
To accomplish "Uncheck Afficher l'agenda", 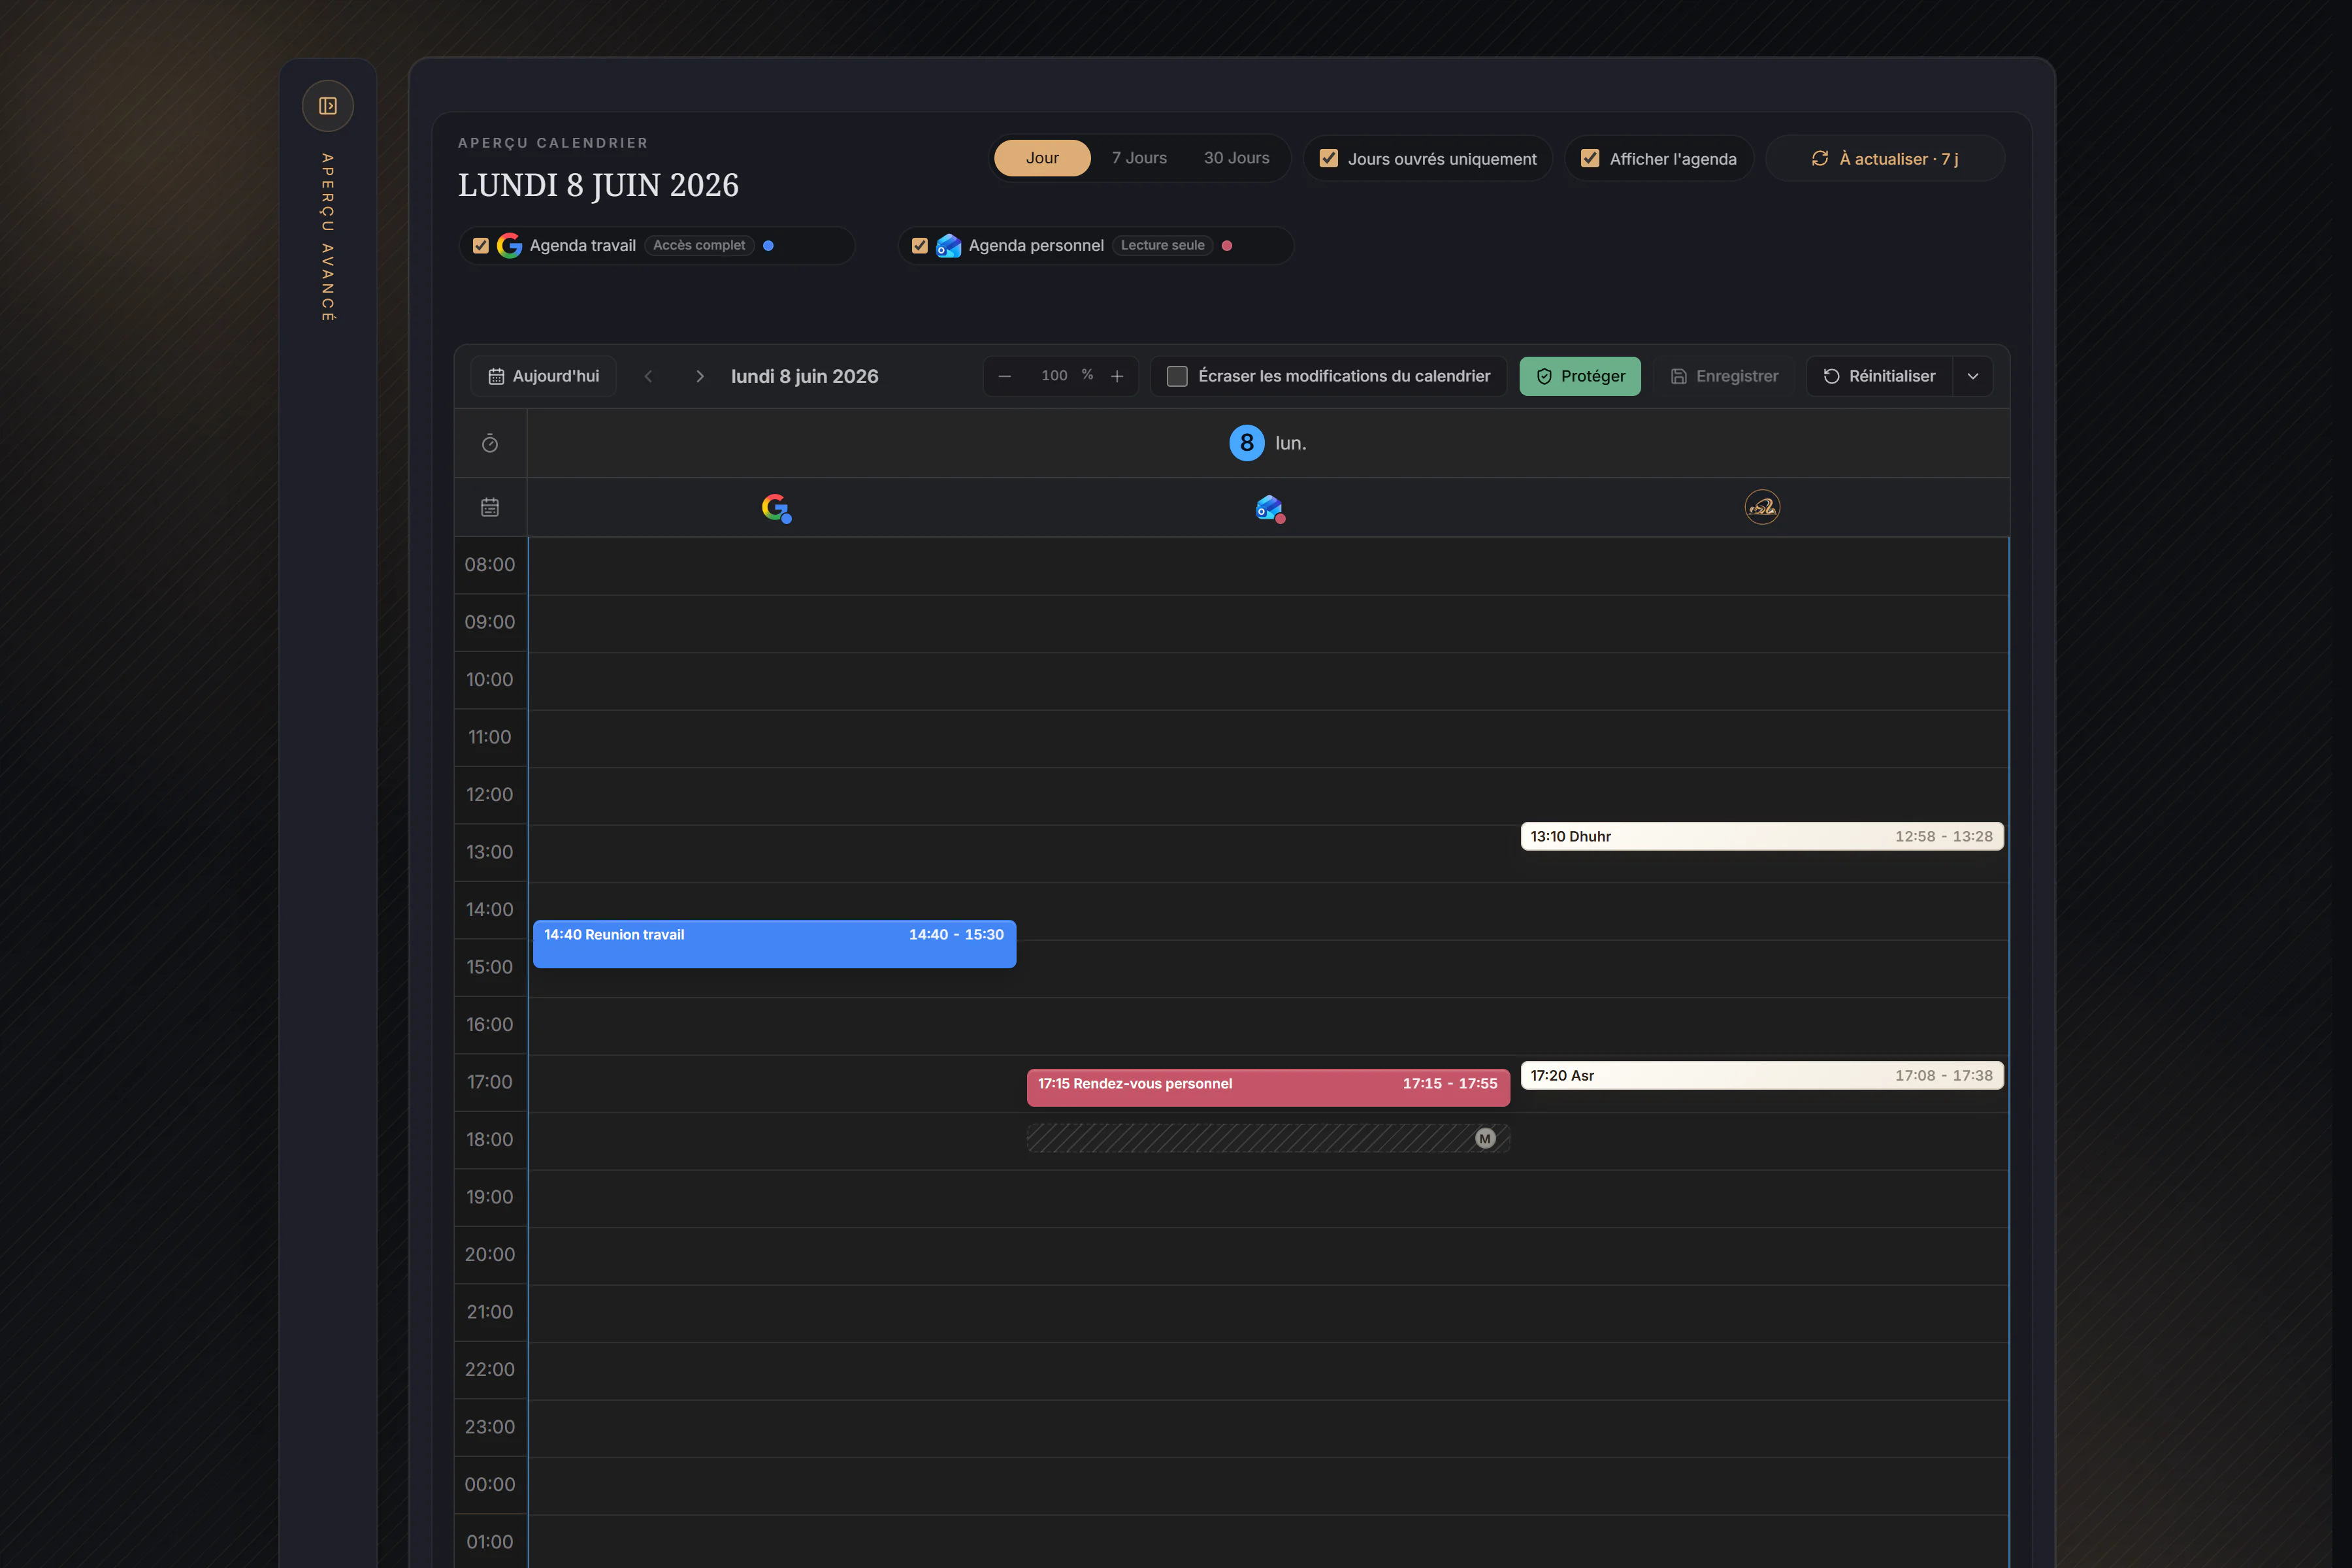I will point(1590,158).
